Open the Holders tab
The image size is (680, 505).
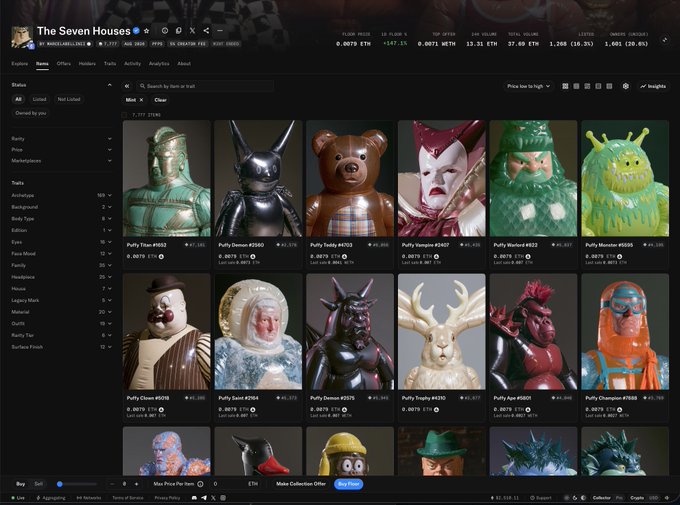pyautogui.click(x=87, y=63)
